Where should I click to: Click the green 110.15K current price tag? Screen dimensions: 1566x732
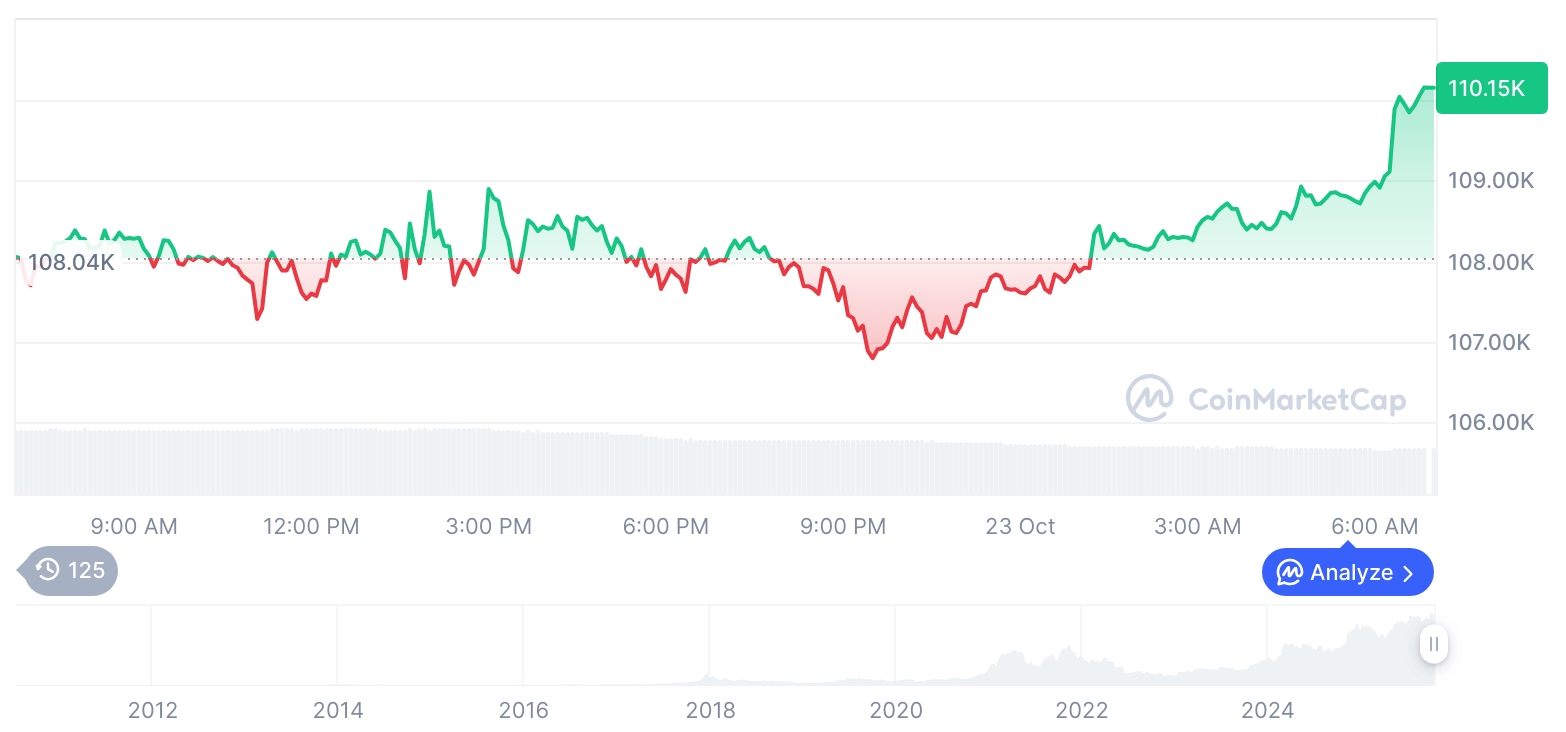point(1490,88)
